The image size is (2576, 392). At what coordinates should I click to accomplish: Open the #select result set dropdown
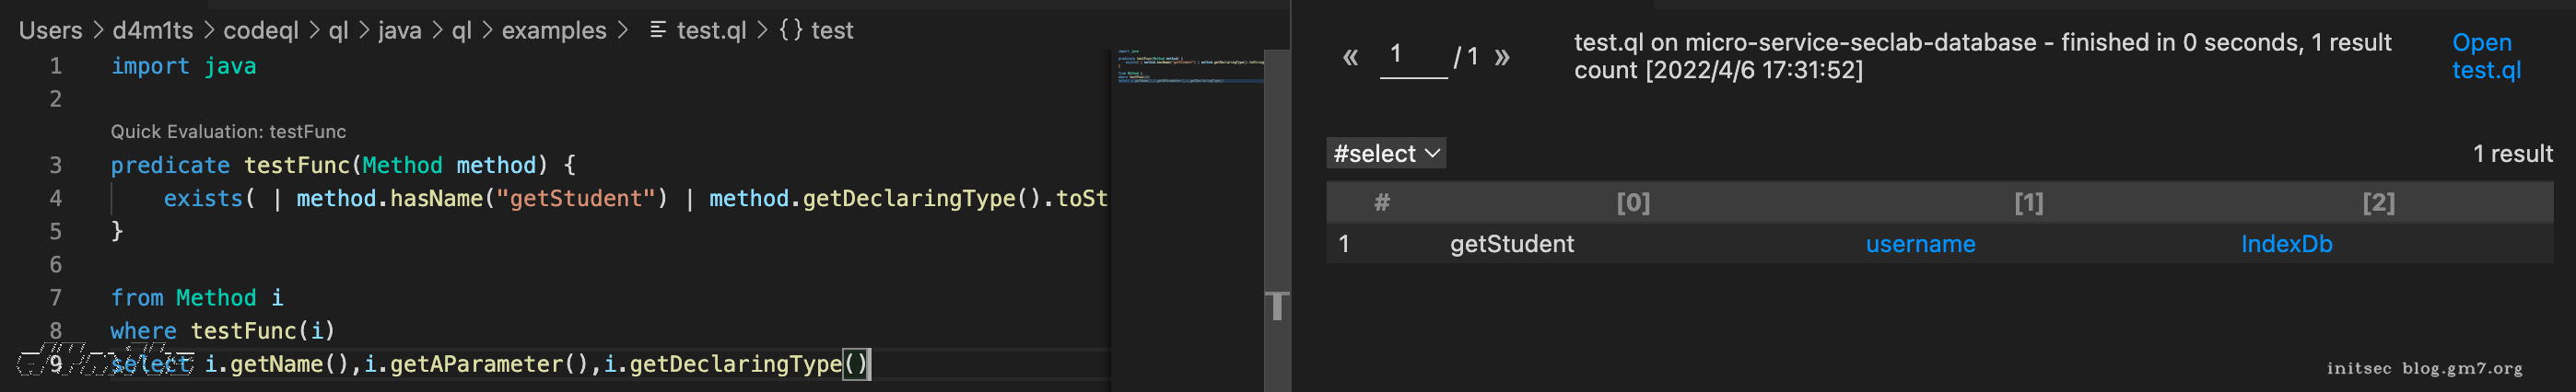(x=1386, y=153)
